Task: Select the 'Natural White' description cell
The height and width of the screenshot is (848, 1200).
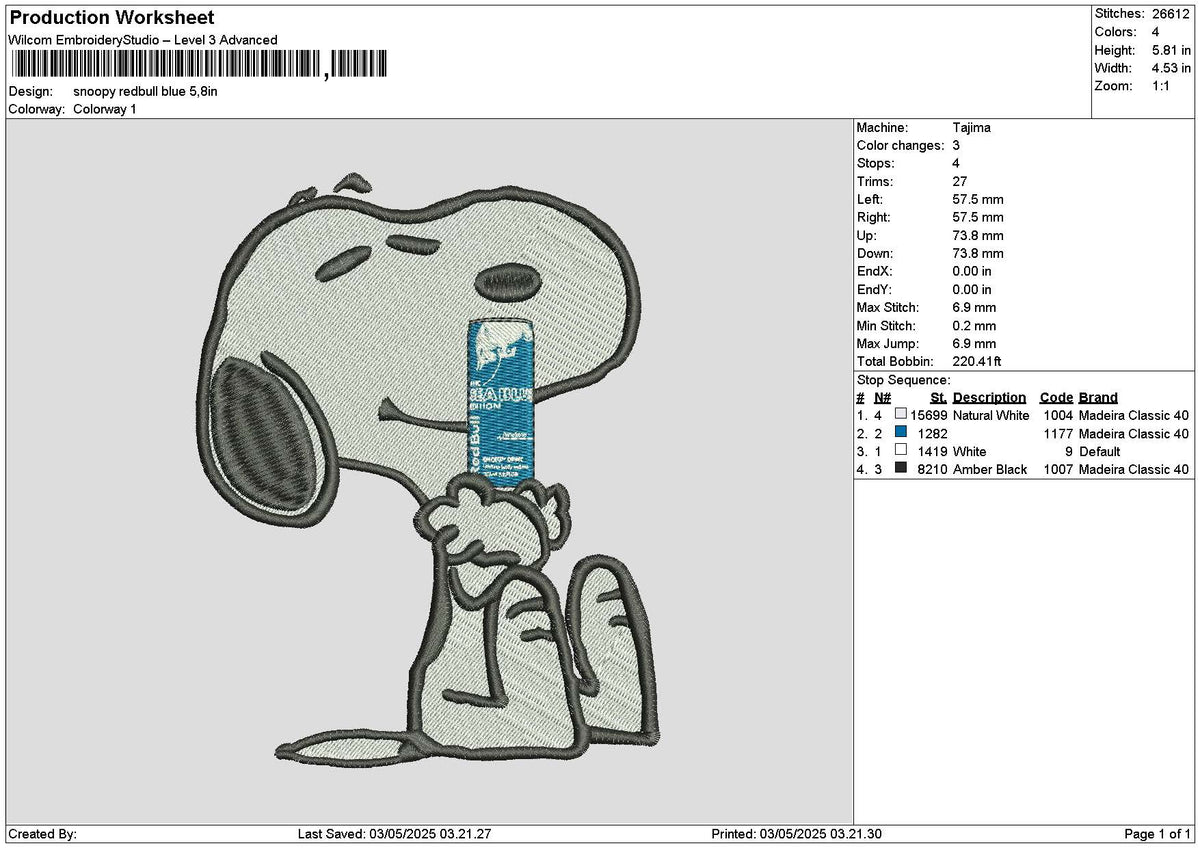Action: click(991, 416)
